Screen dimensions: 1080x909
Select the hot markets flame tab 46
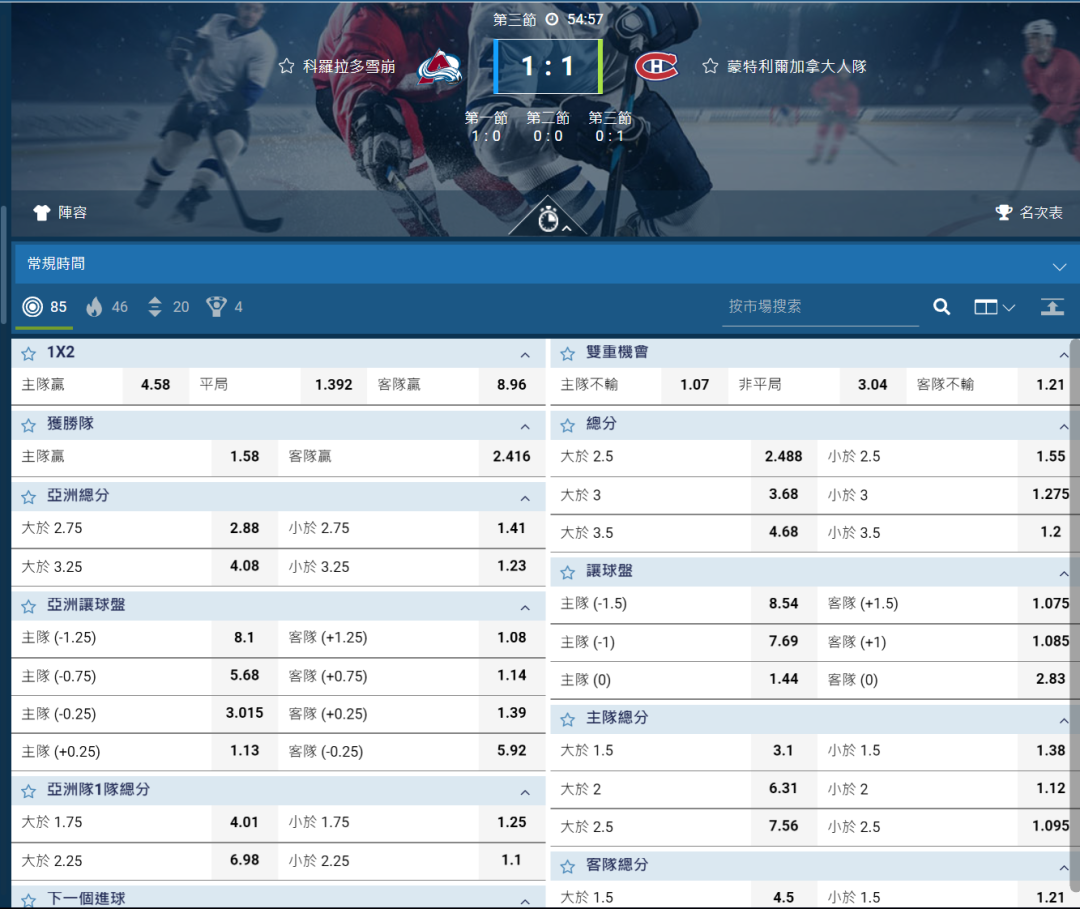tap(107, 306)
